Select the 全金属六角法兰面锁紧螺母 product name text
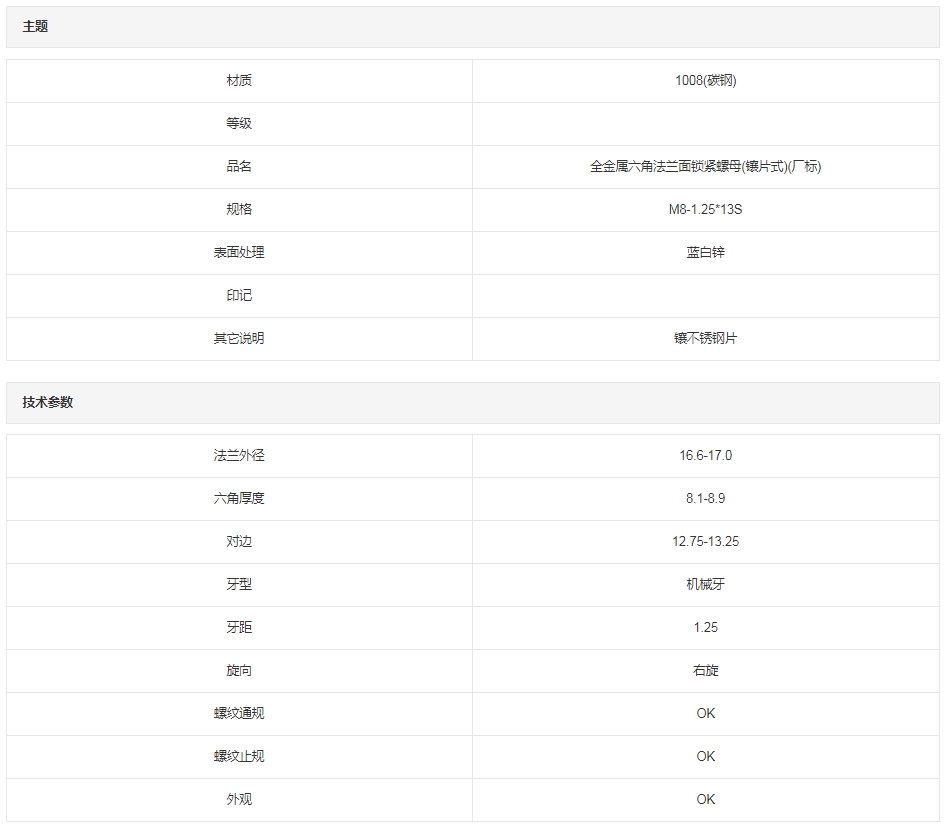Screen dimensions: 947x827 (705, 167)
